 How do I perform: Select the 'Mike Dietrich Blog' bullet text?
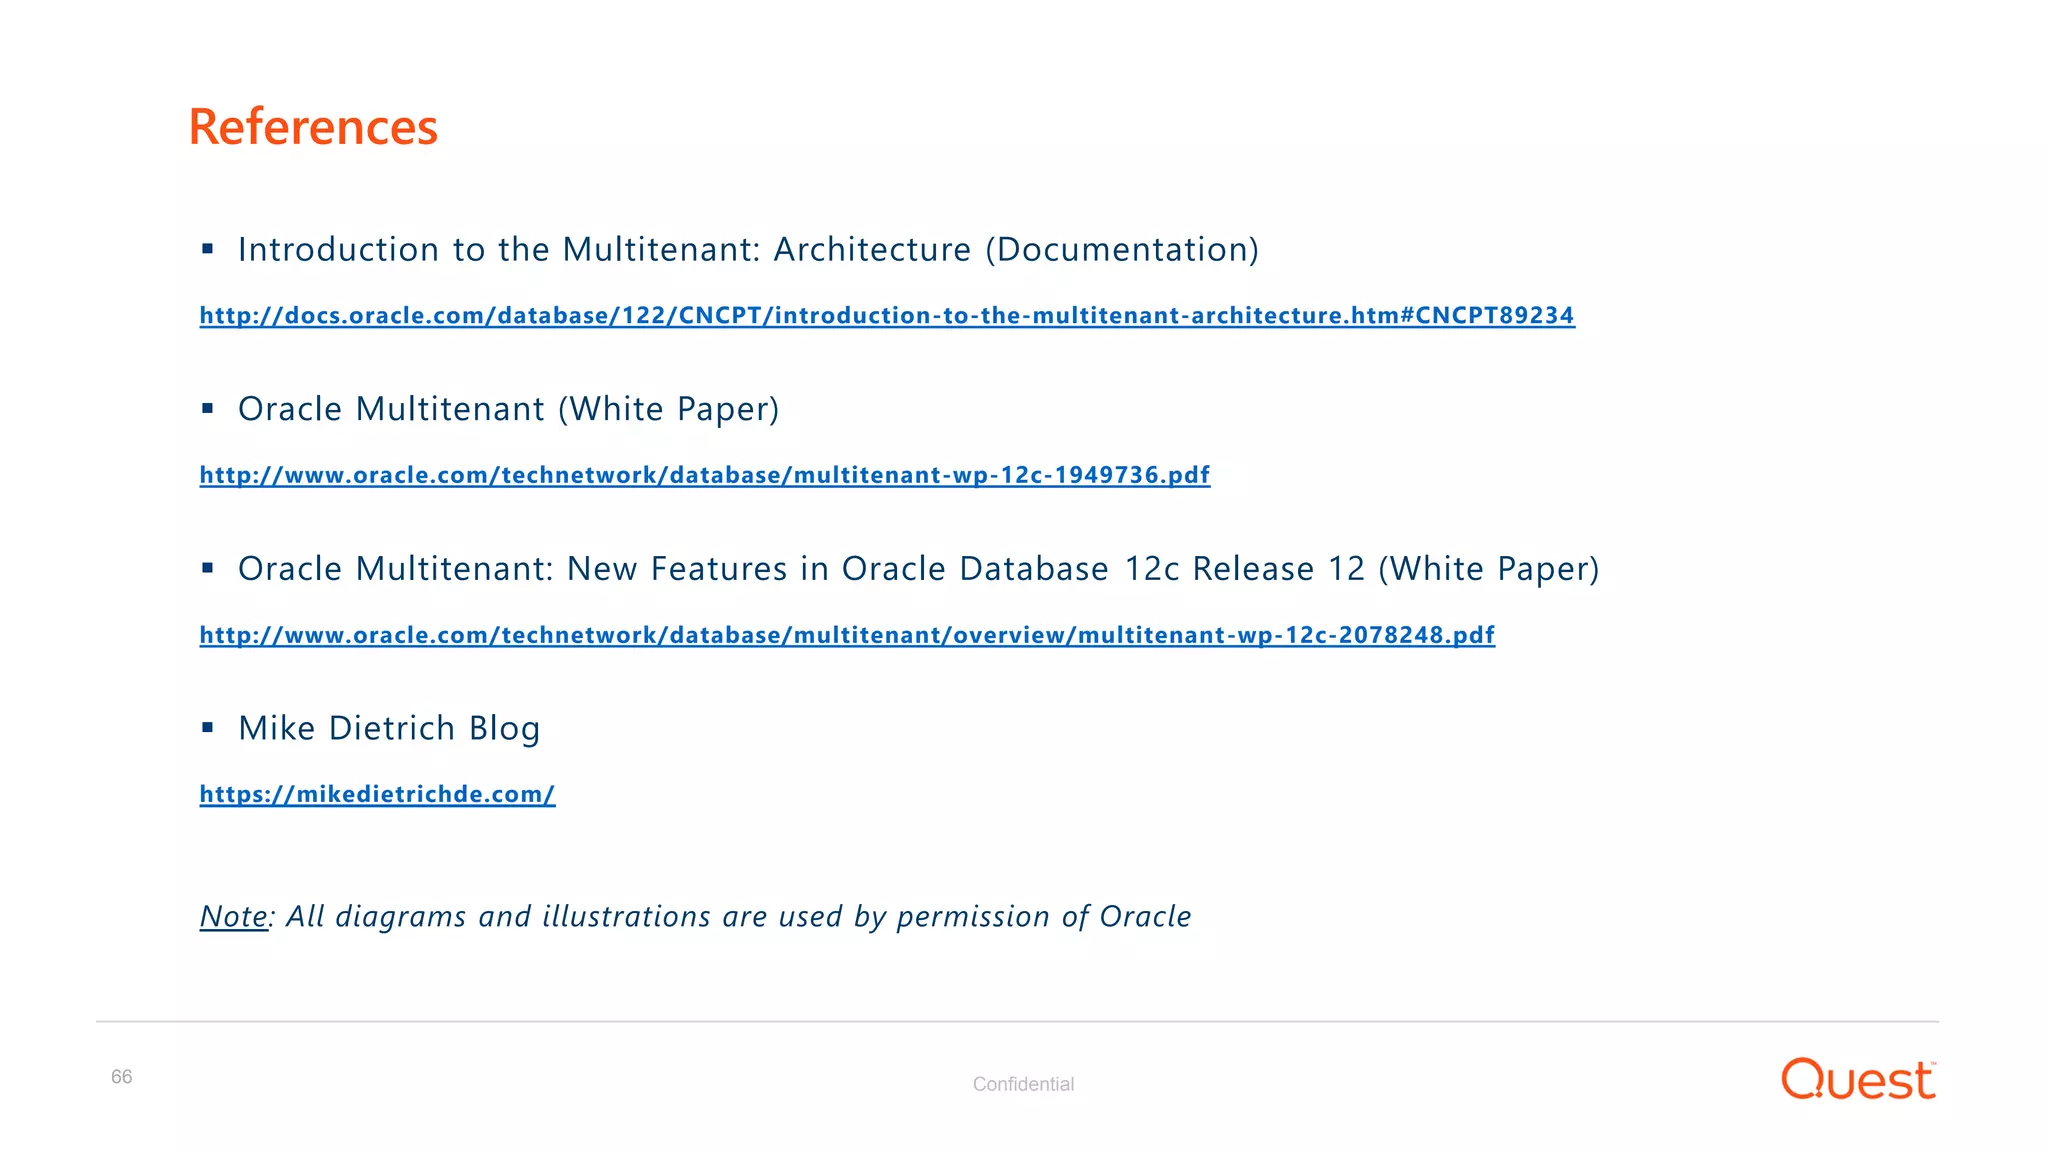click(x=389, y=728)
